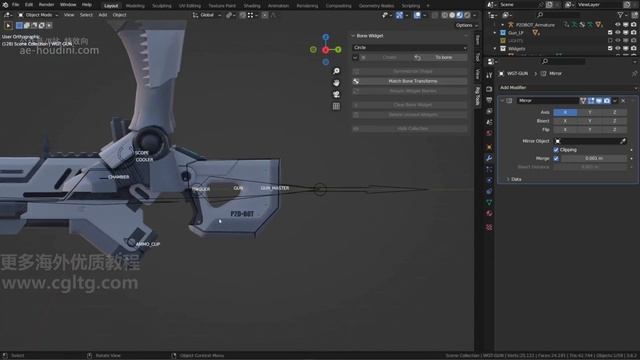Toggle the viewport overlays button

pos(417,15)
